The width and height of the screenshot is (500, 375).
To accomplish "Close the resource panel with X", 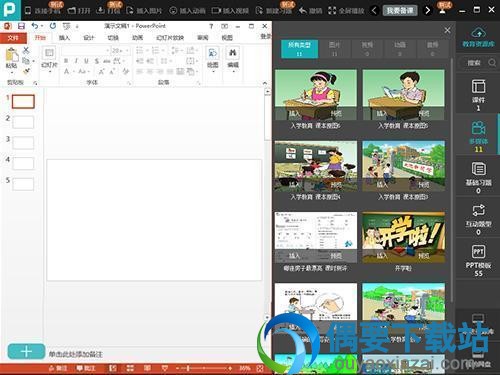I will pos(447,30).
